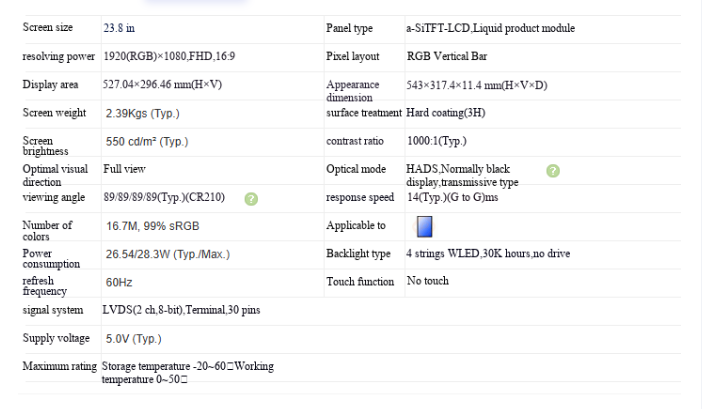The height and width of the screenshot is (409, 702).
Task: Click the help icon beside viewing angle
Action: coord(251,199)
